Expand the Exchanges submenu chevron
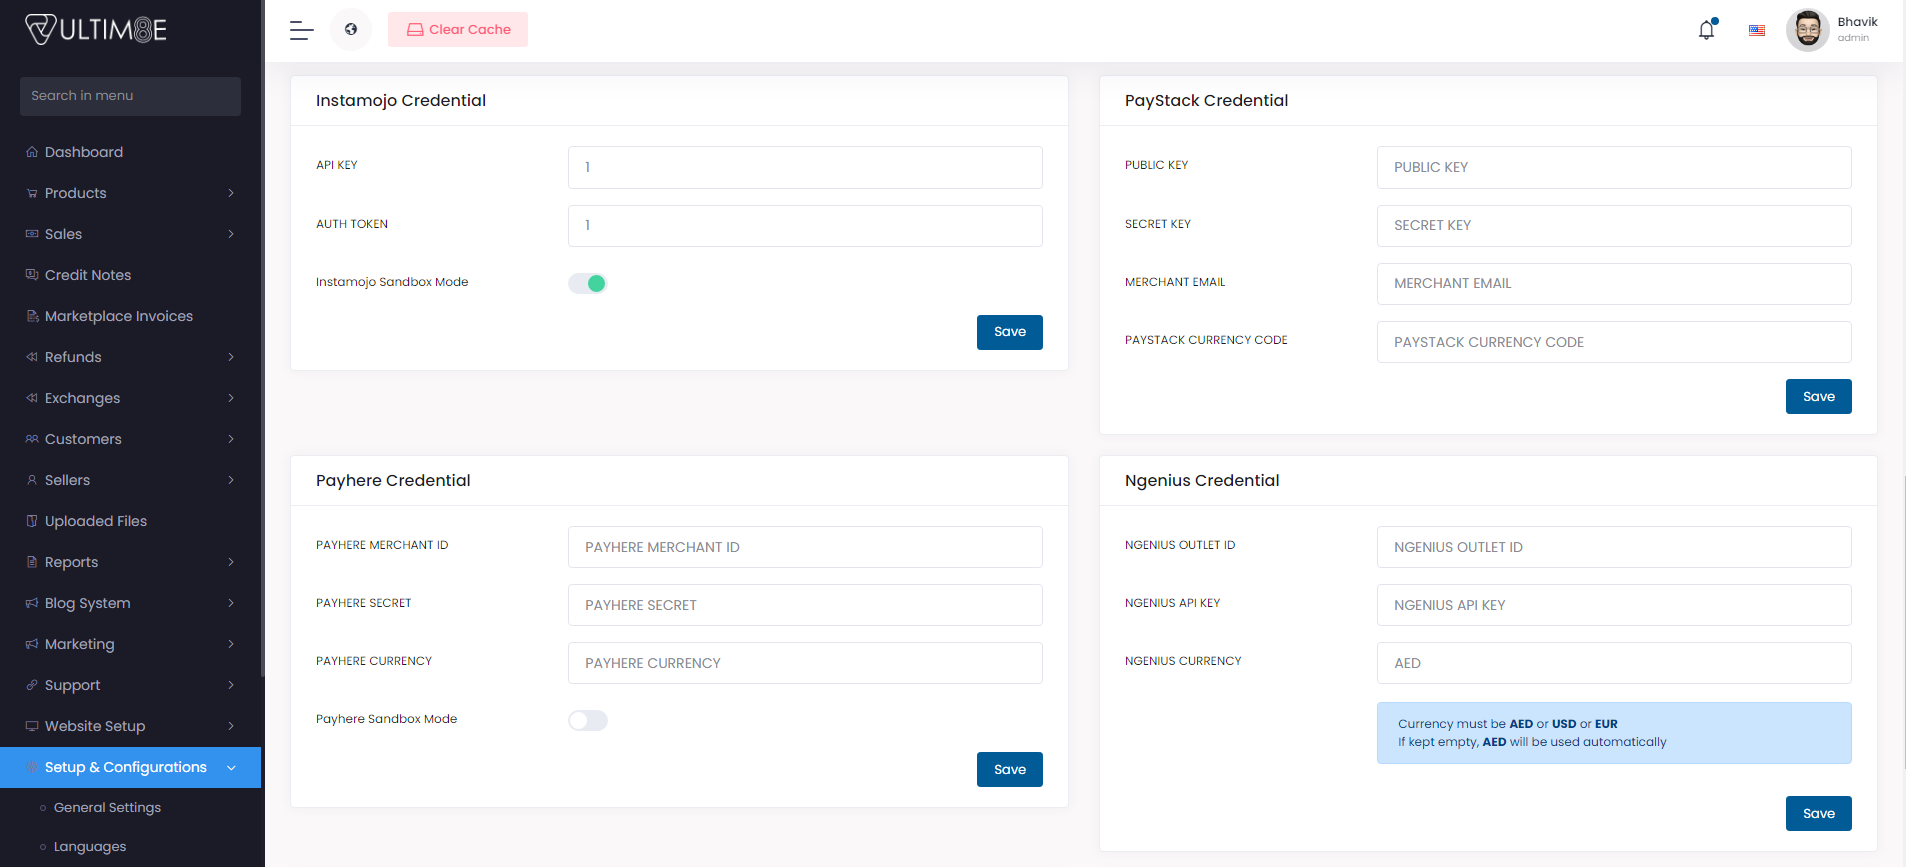This screenshot has width=1906, height=867. tap(231, 398)
